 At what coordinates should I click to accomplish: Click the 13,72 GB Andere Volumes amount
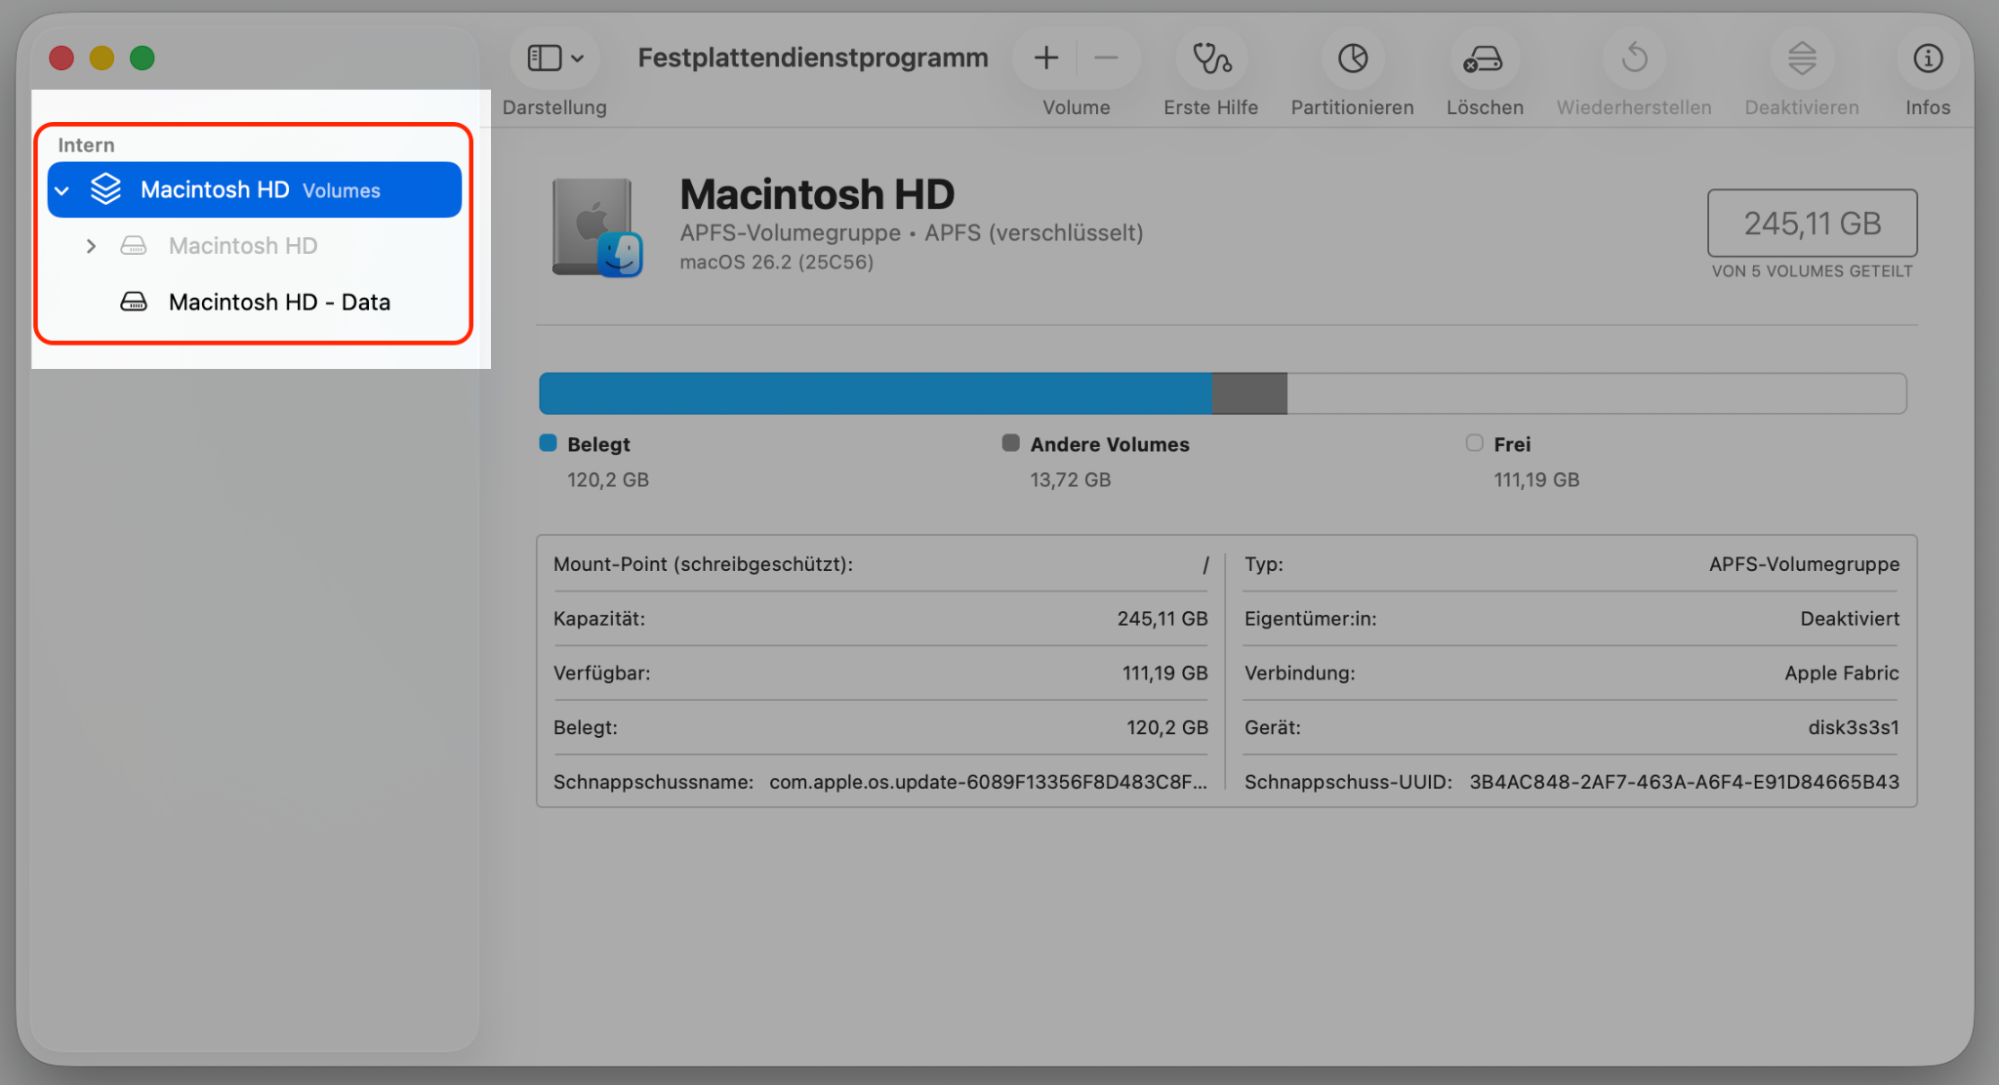1070,480
